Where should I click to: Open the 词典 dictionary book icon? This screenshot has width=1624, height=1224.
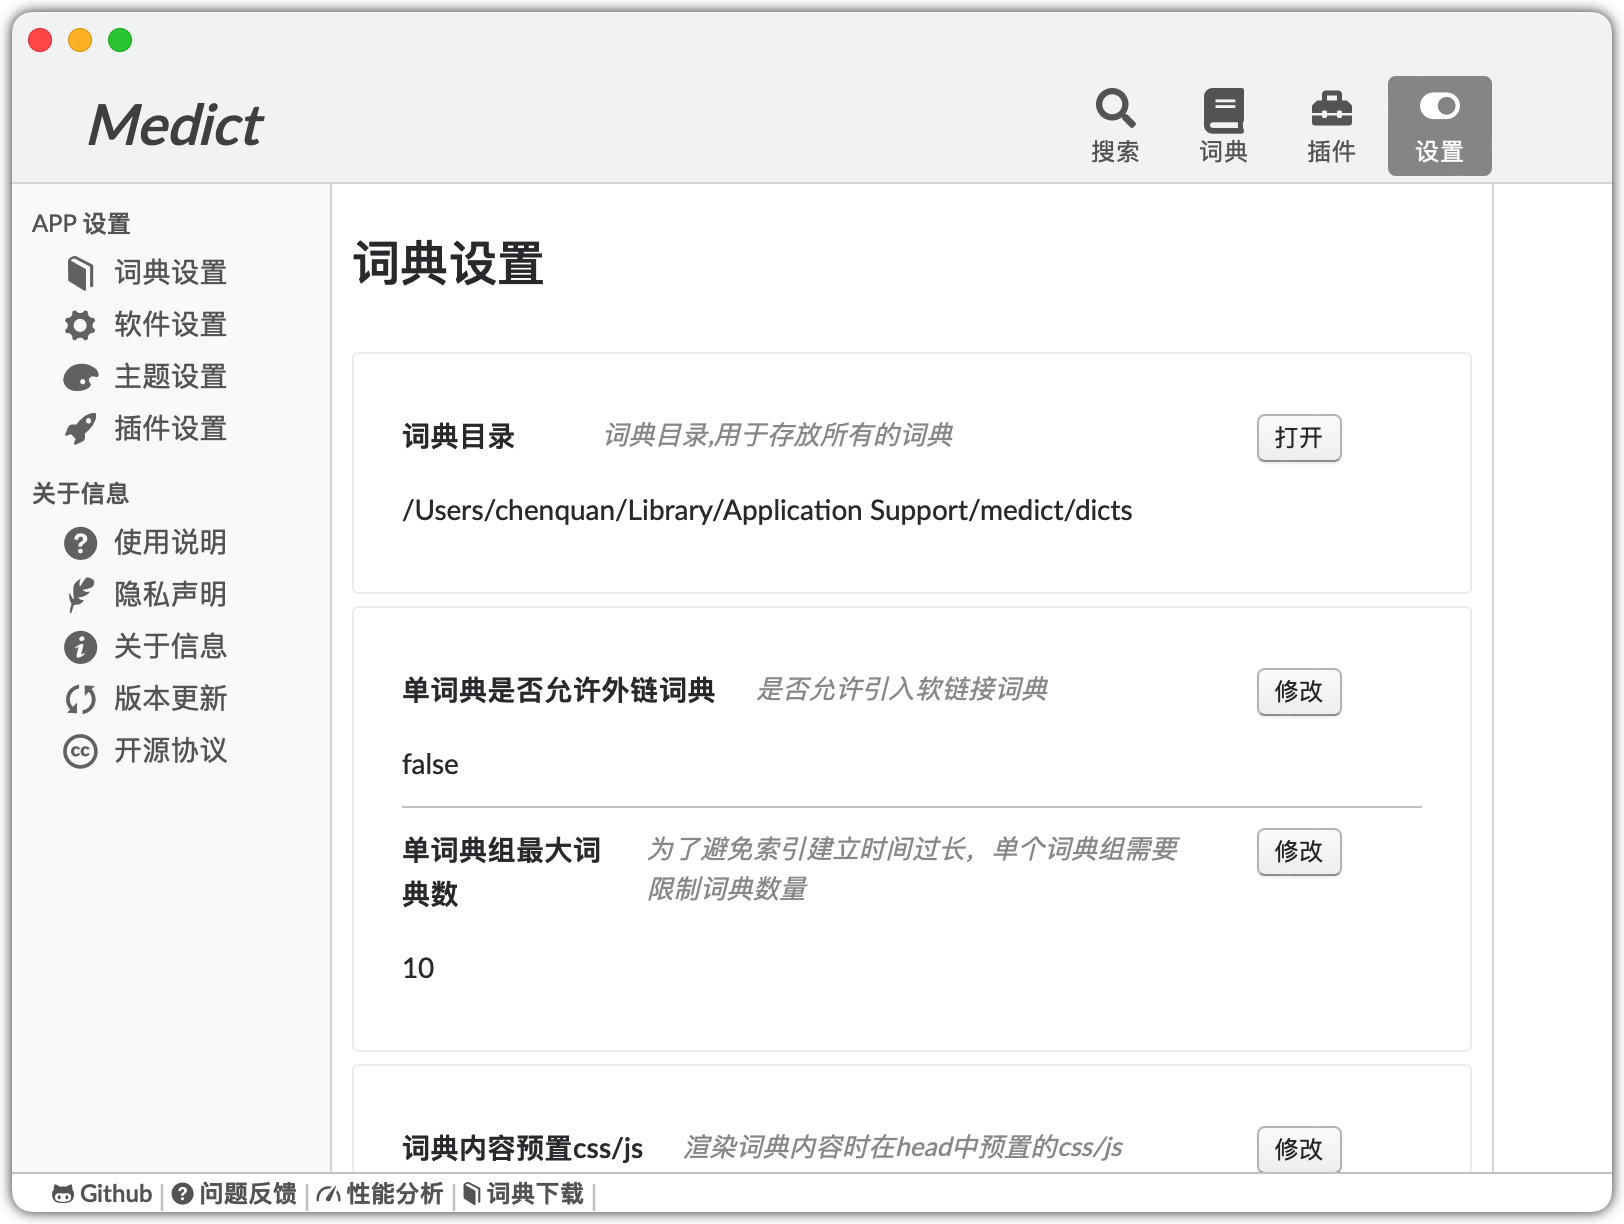click(1223, 110)
